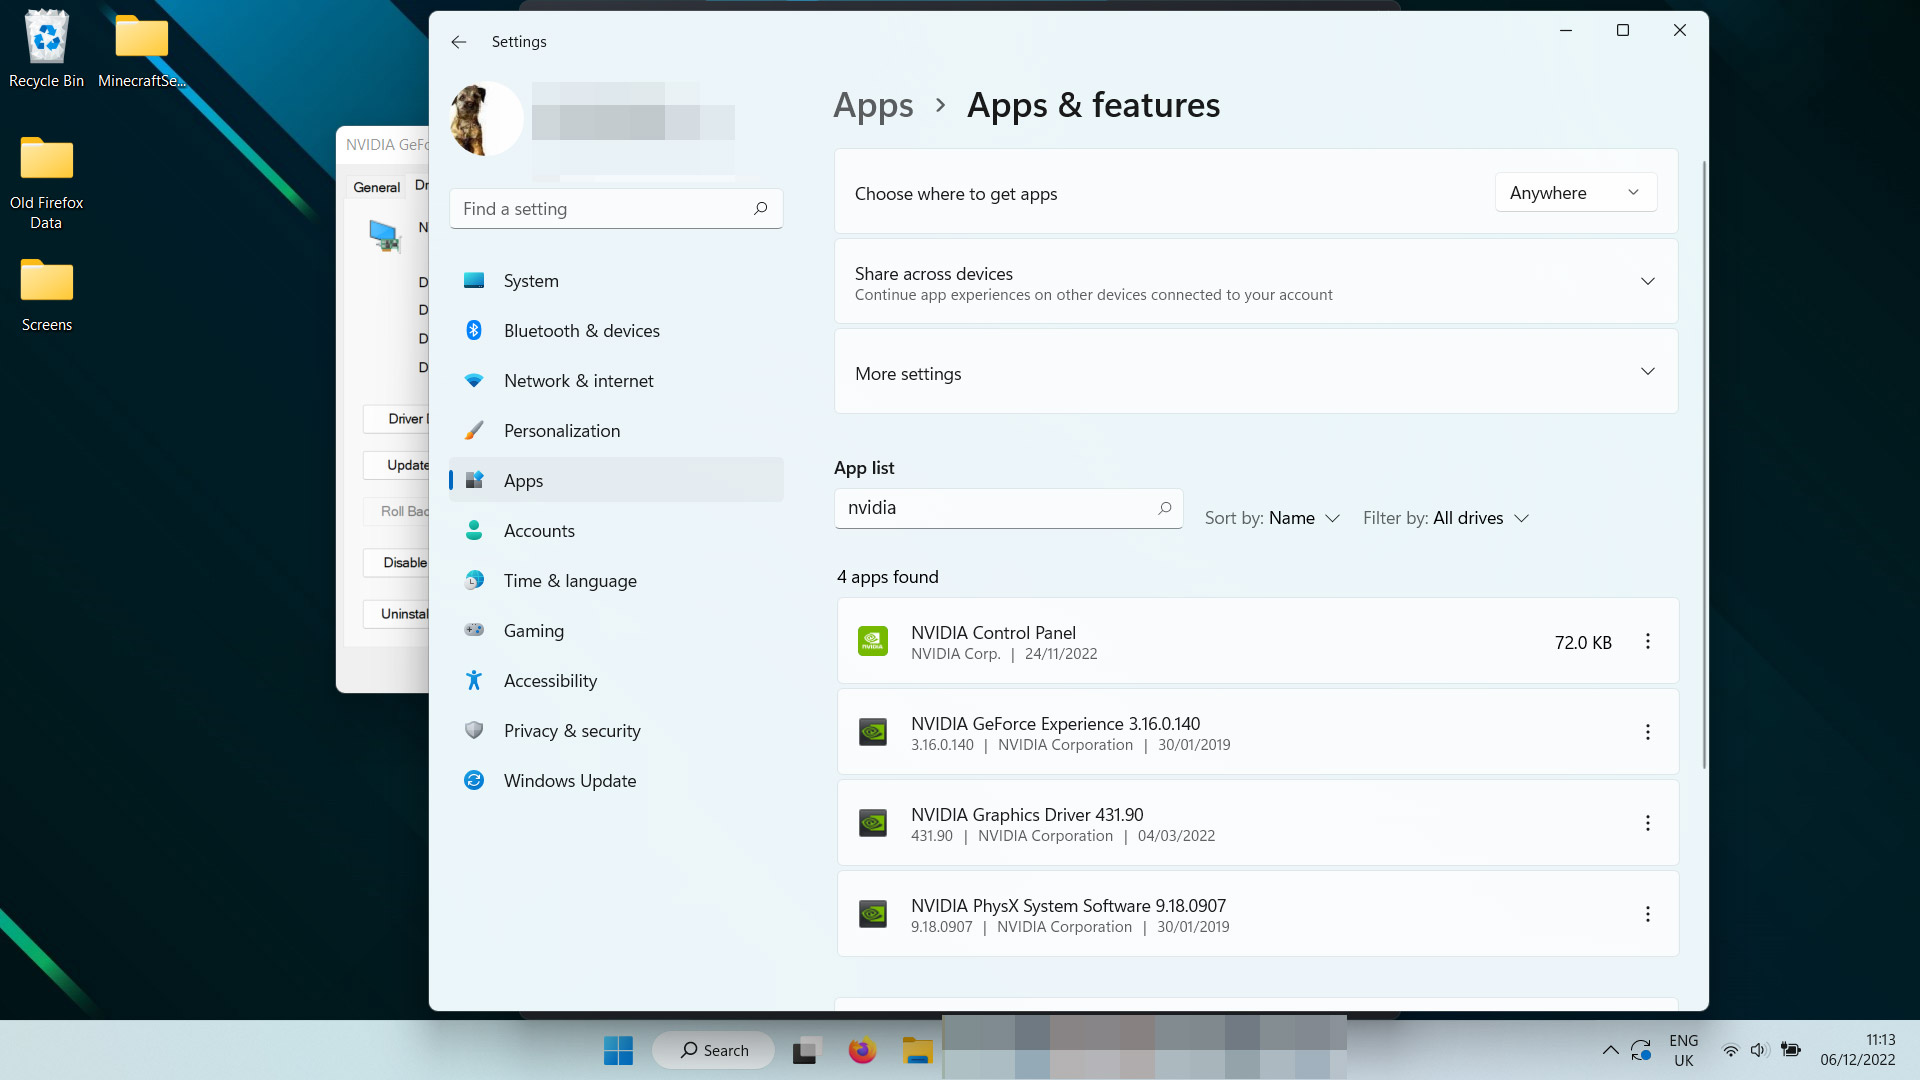Click the NVIDIA Control Panel app icon

873,642
